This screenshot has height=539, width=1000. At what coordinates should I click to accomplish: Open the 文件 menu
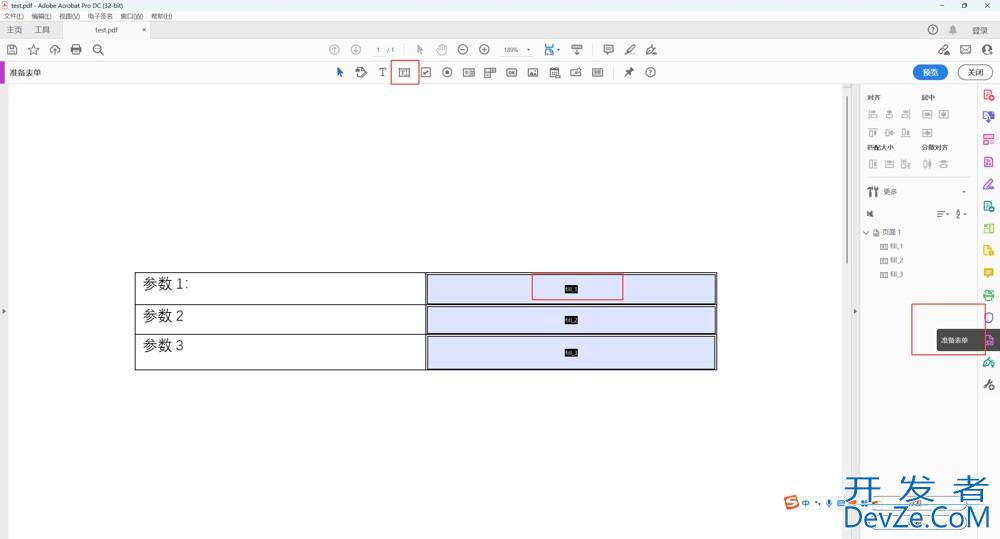tap(13, 16)
